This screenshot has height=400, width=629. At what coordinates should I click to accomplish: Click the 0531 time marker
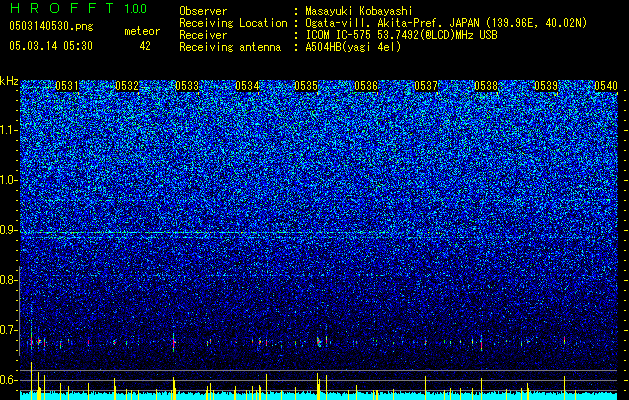[x=67, y=86]
